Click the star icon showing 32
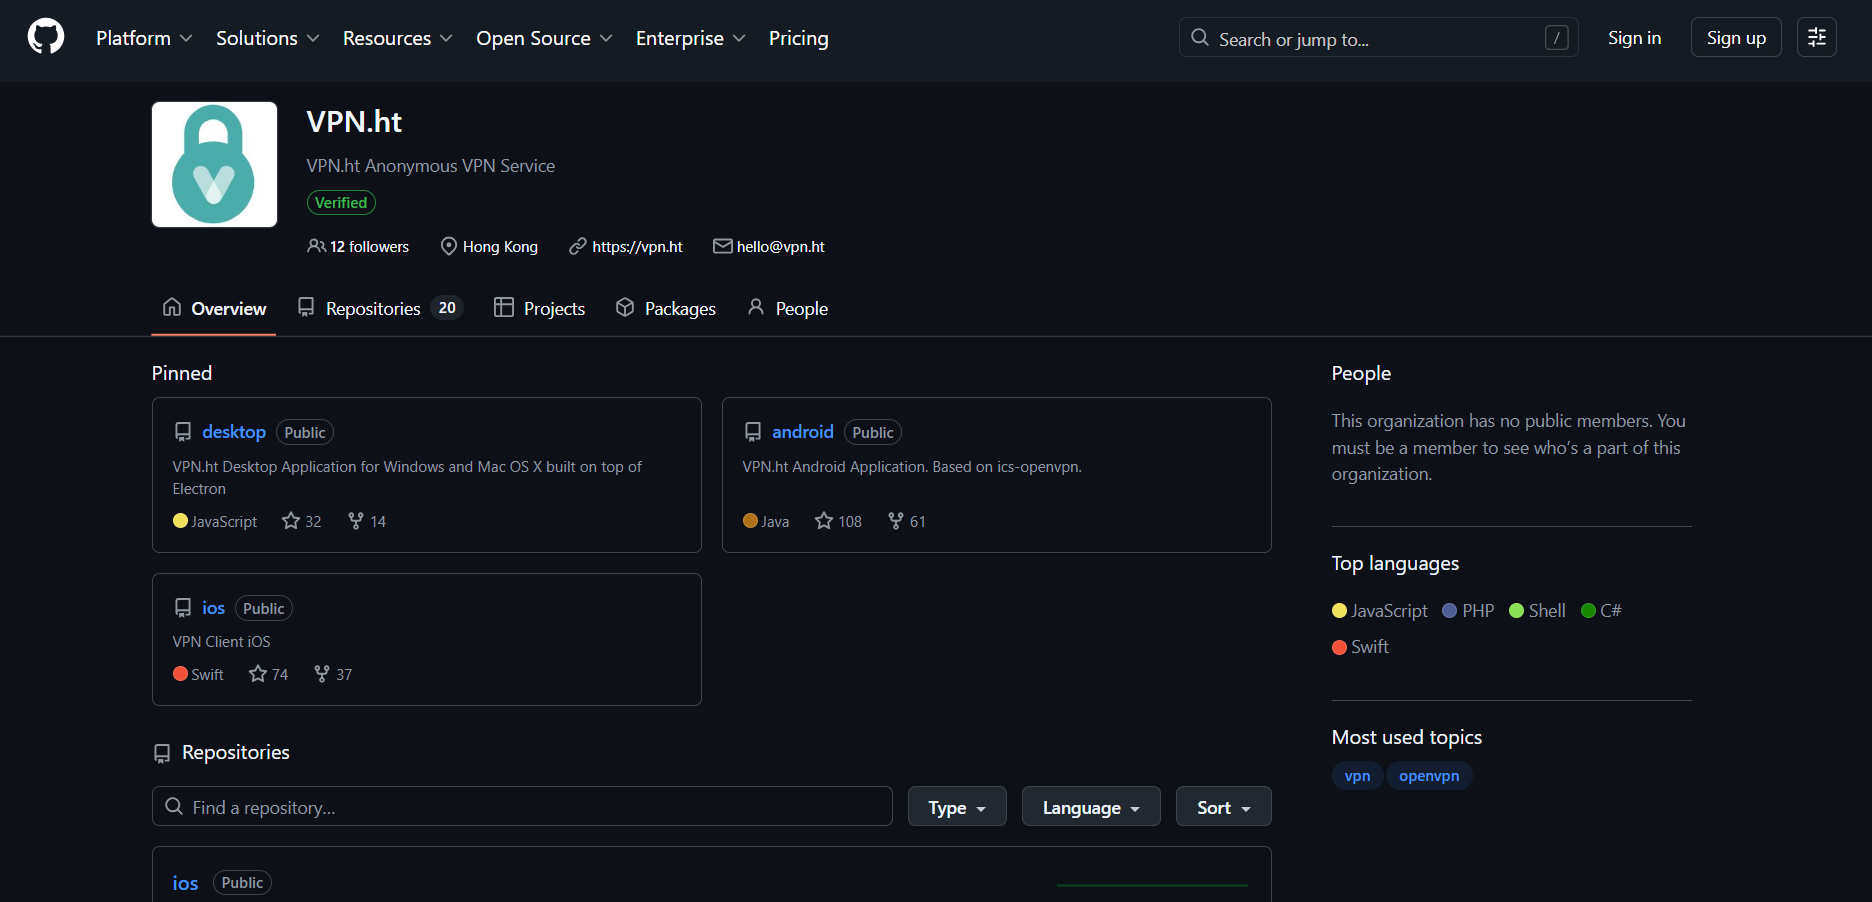Viewport: 1872px width, 902px height. [x=291, y=521]
